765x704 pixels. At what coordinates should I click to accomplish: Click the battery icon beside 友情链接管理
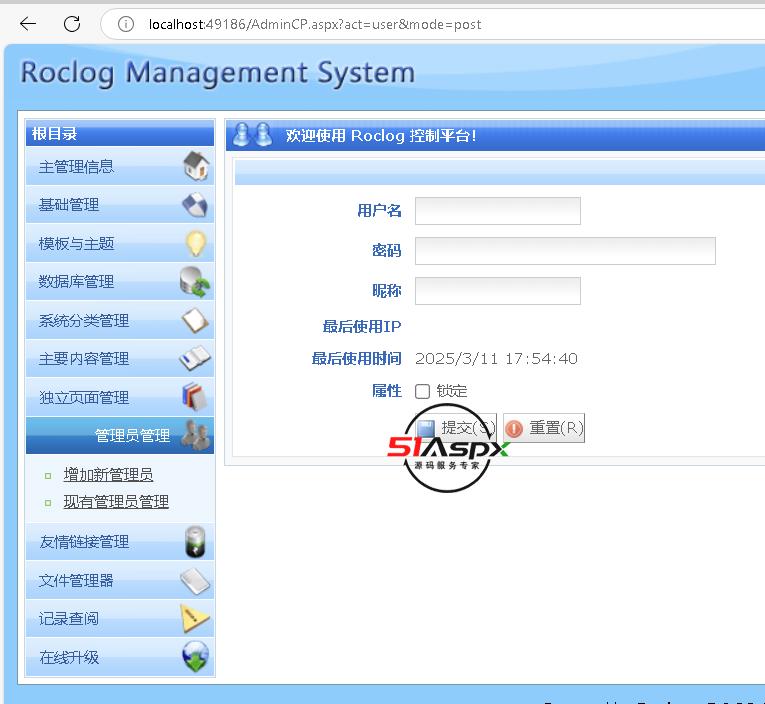click(196, 542)
